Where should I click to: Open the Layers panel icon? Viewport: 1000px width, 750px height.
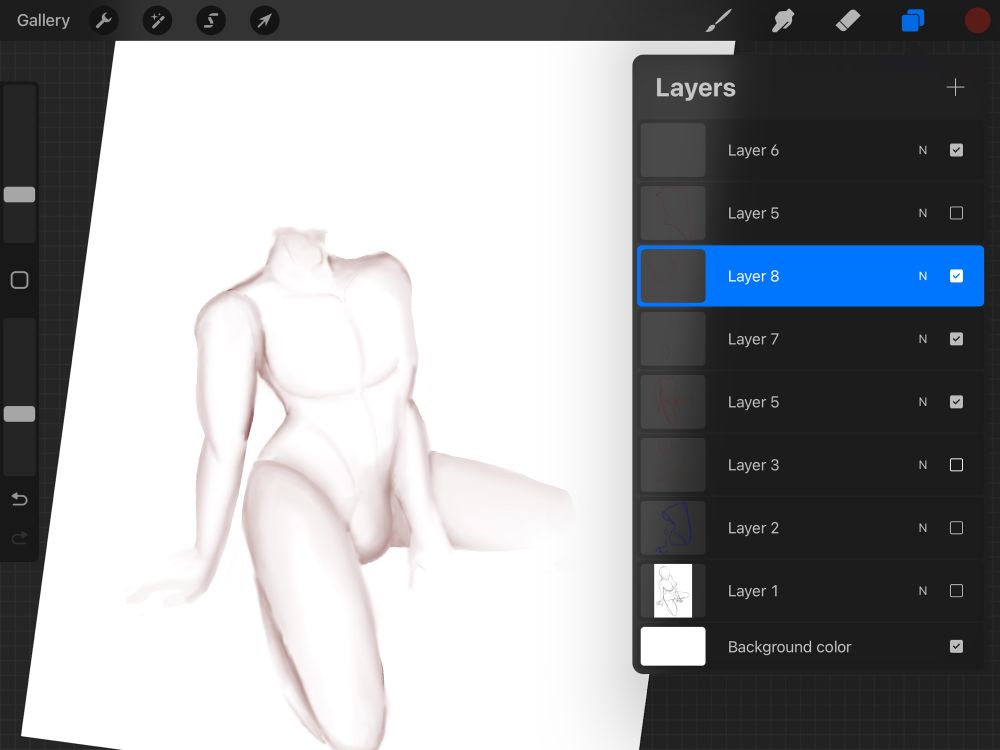[x=912, y=20]
